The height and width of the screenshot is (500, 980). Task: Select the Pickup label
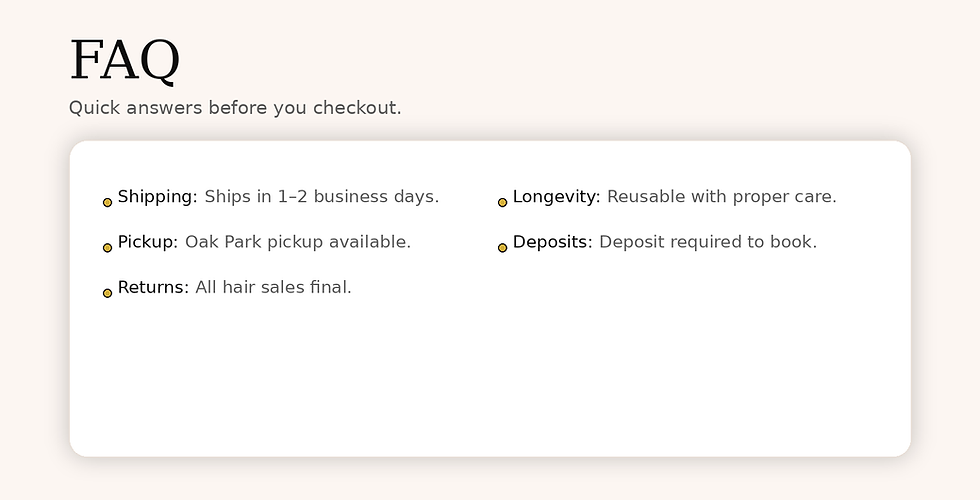[x=147, y=242]
